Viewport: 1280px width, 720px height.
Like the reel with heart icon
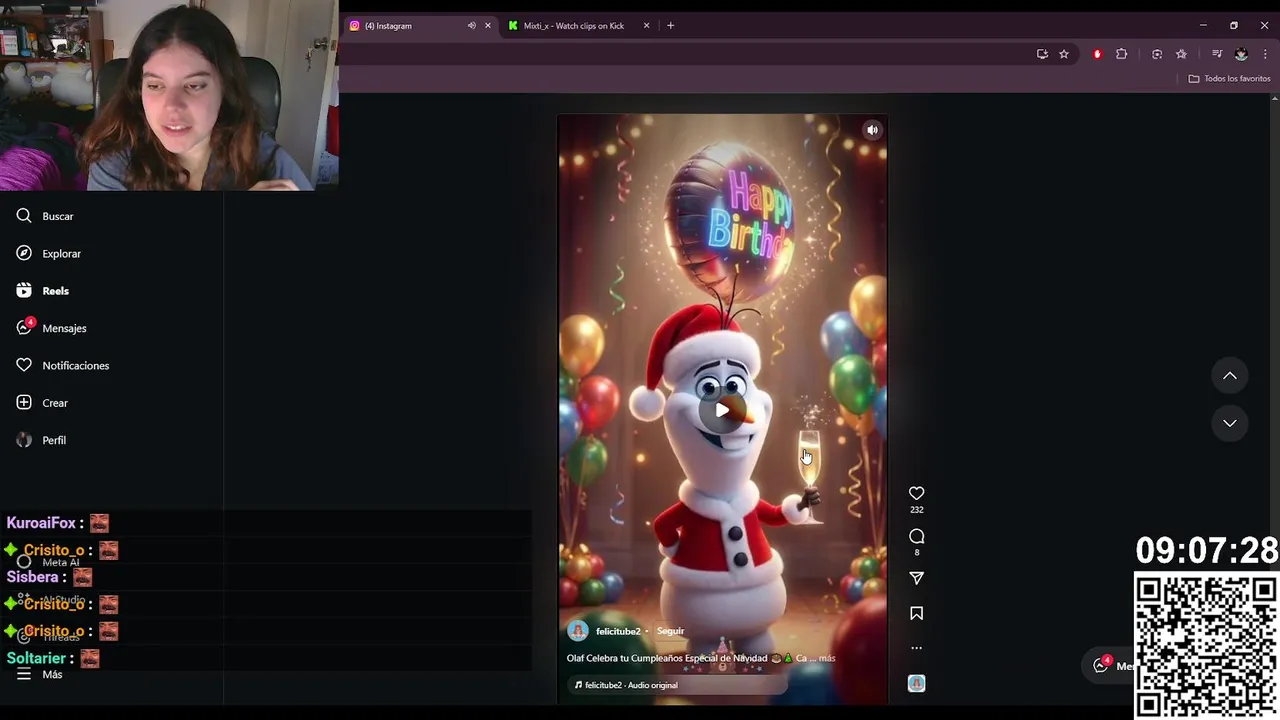point(916,493)
